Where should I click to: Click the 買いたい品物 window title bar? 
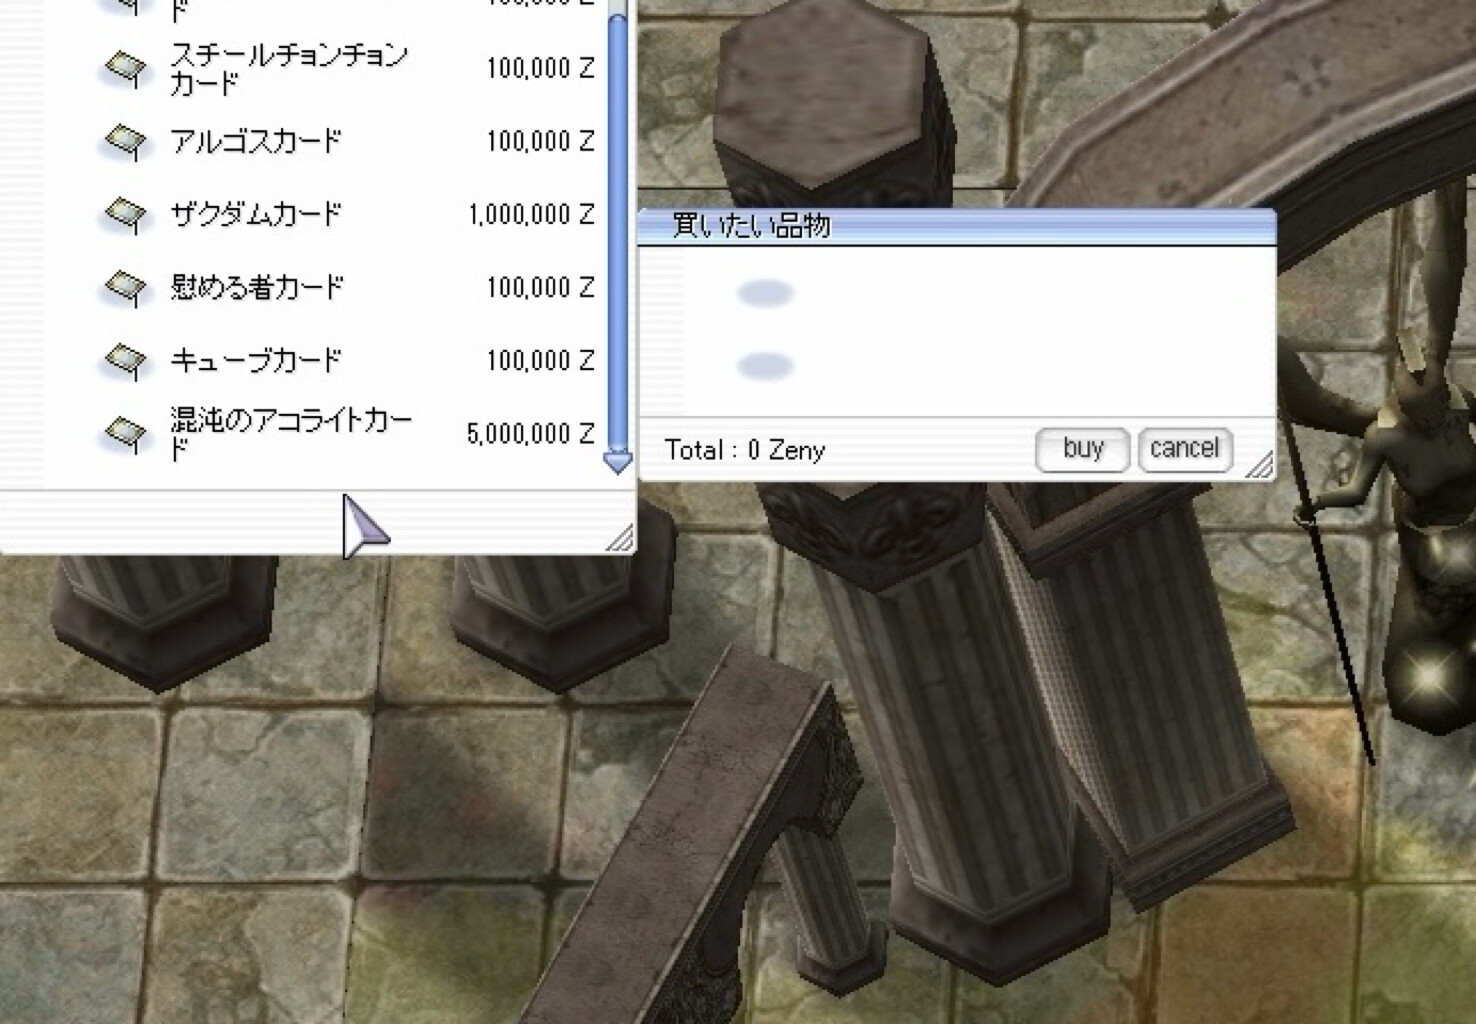(955, 226)
